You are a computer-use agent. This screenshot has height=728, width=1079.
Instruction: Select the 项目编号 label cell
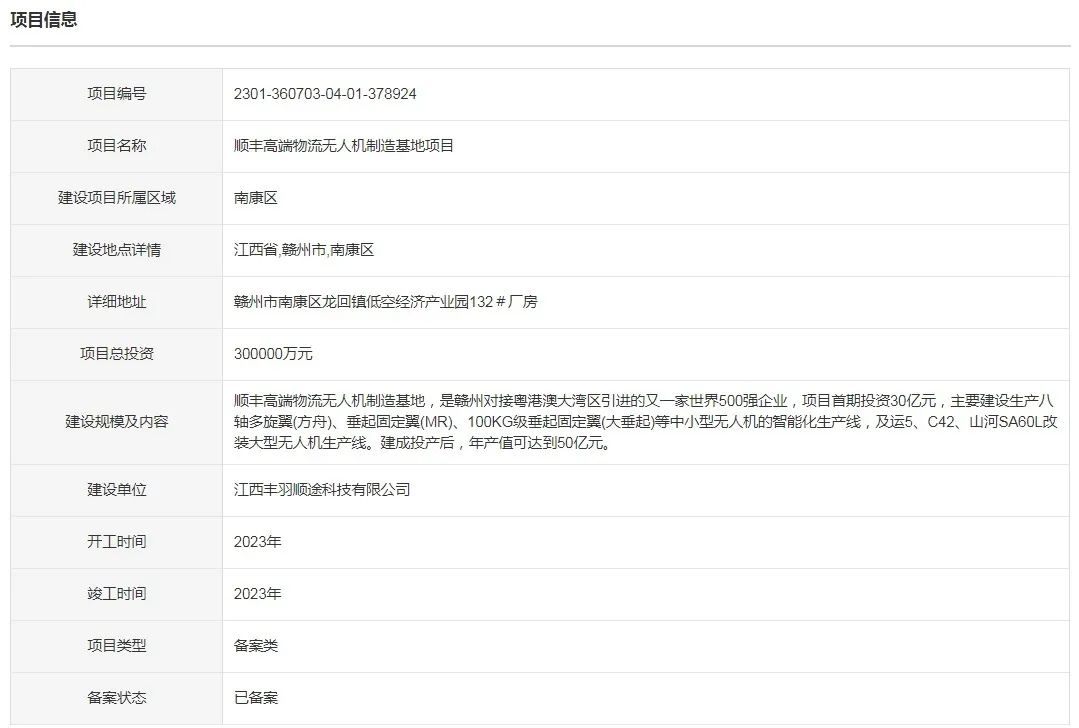(116, 94)
